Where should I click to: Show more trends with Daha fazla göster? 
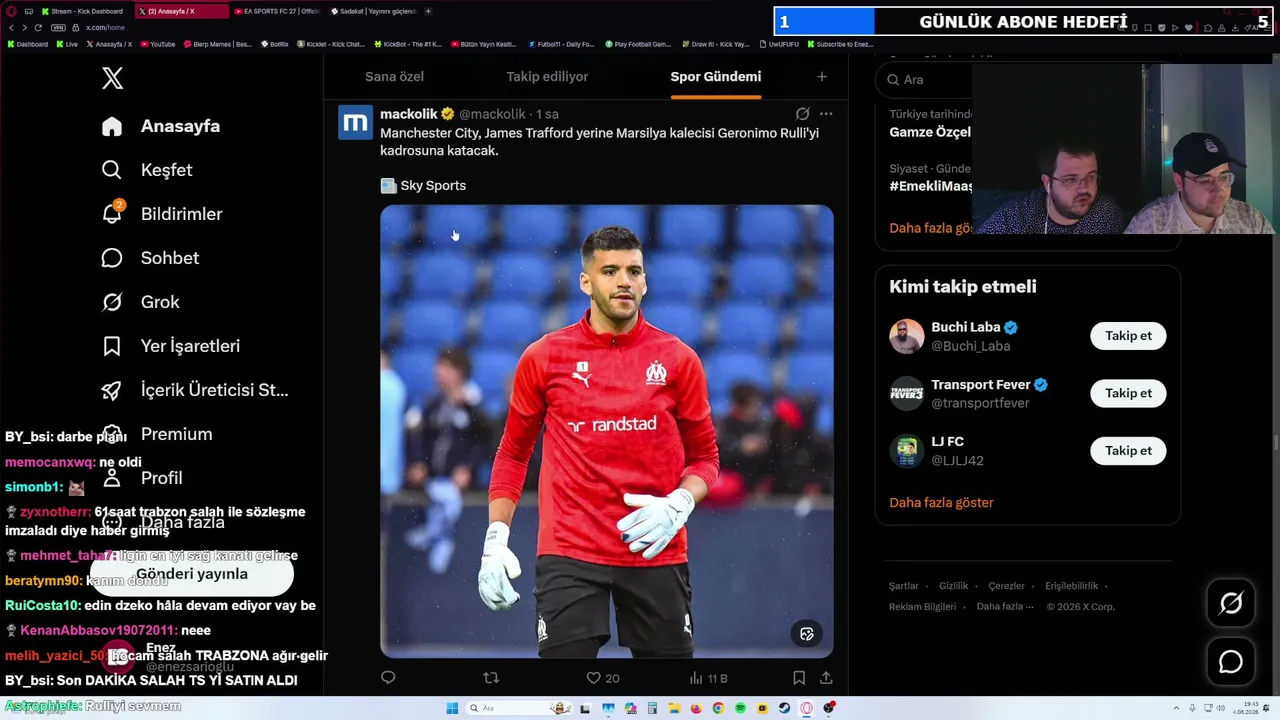[x=931, y=228]
